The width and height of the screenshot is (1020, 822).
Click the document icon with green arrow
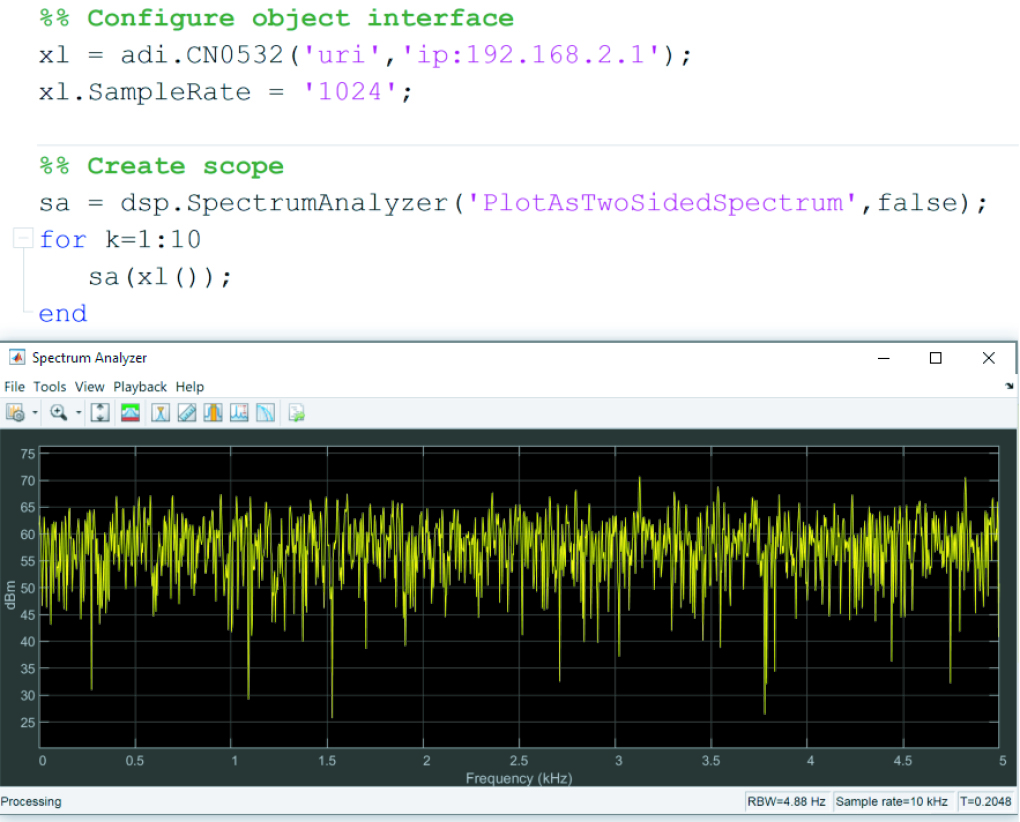296,413
